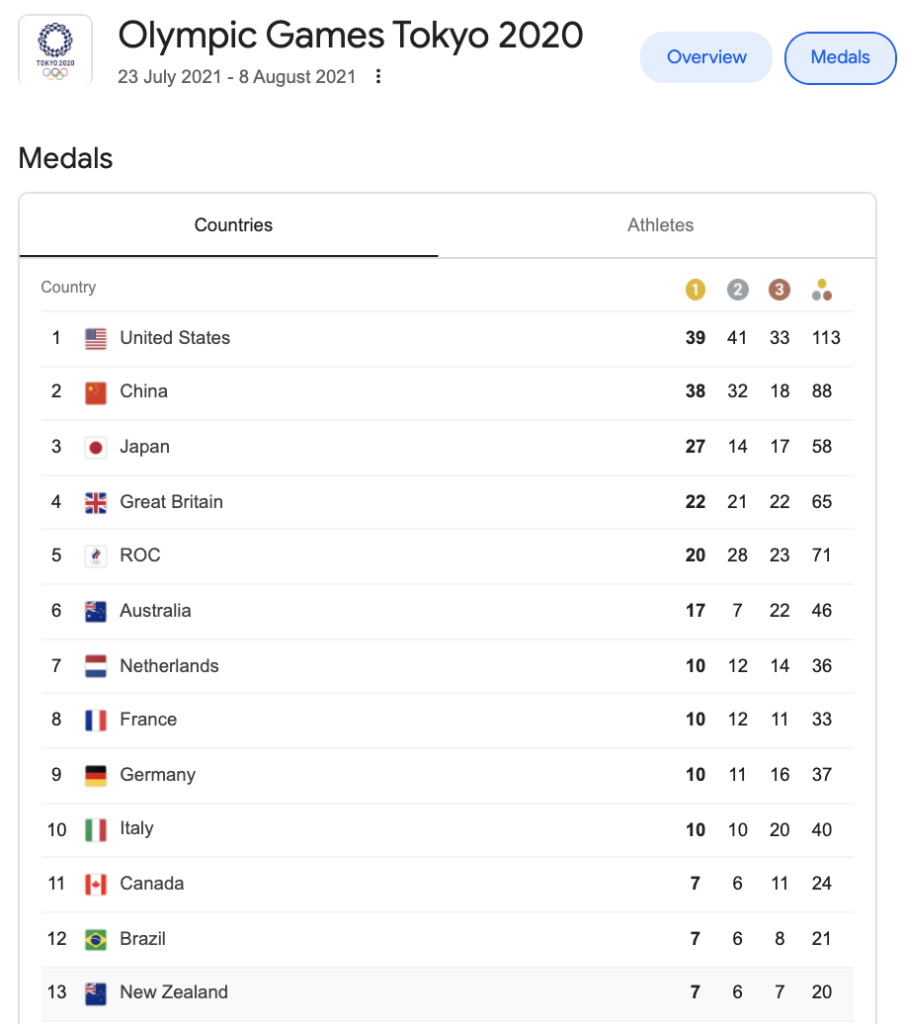Open the three-dot more options menu
905x1024 pixels.
[x=378, y=76]
